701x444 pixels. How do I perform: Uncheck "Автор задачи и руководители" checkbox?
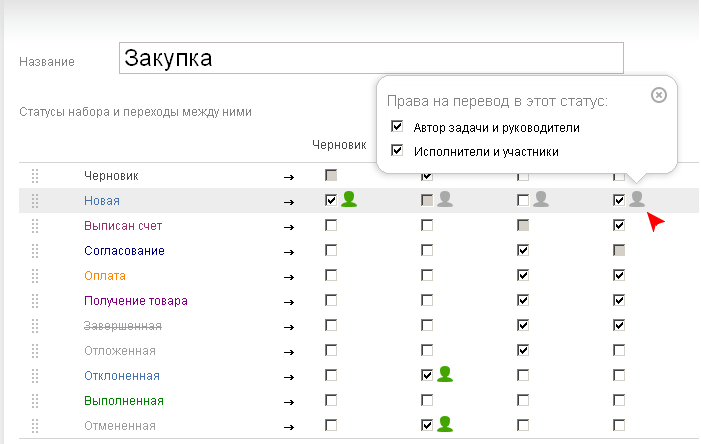[397, 127]
